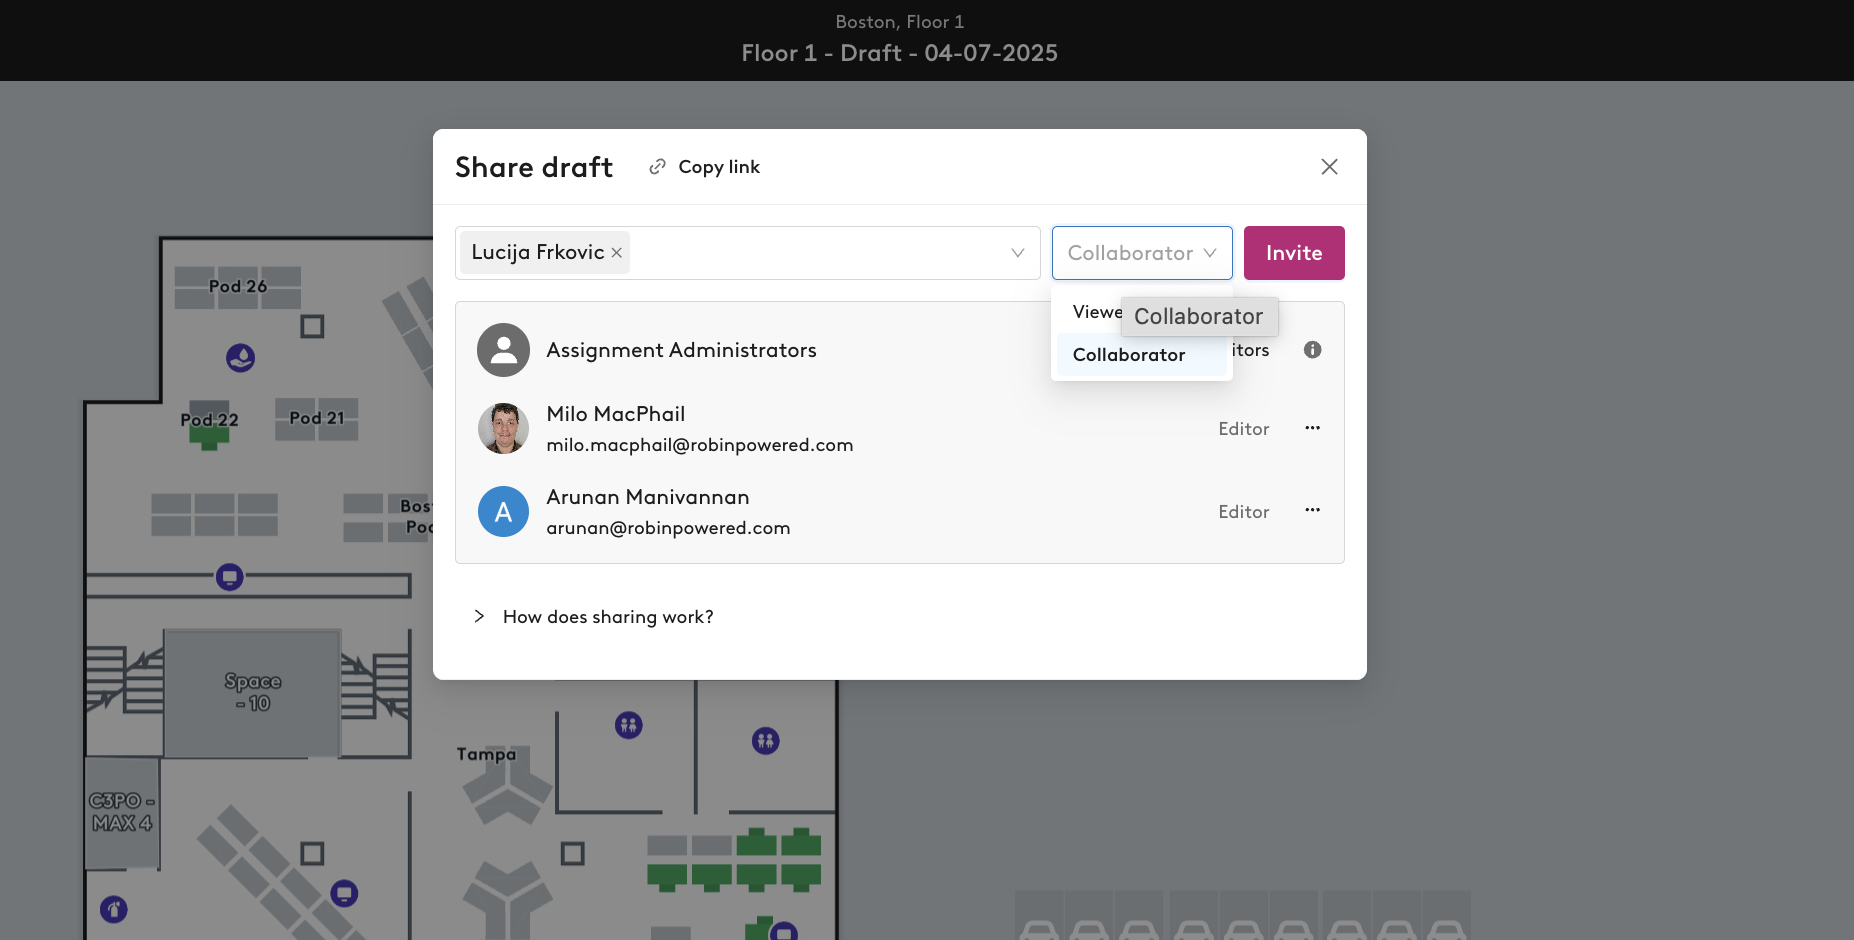Screen dimensions: 1854x940
Task: Click amenity icon below Pod 26
Action: [240, 357]
